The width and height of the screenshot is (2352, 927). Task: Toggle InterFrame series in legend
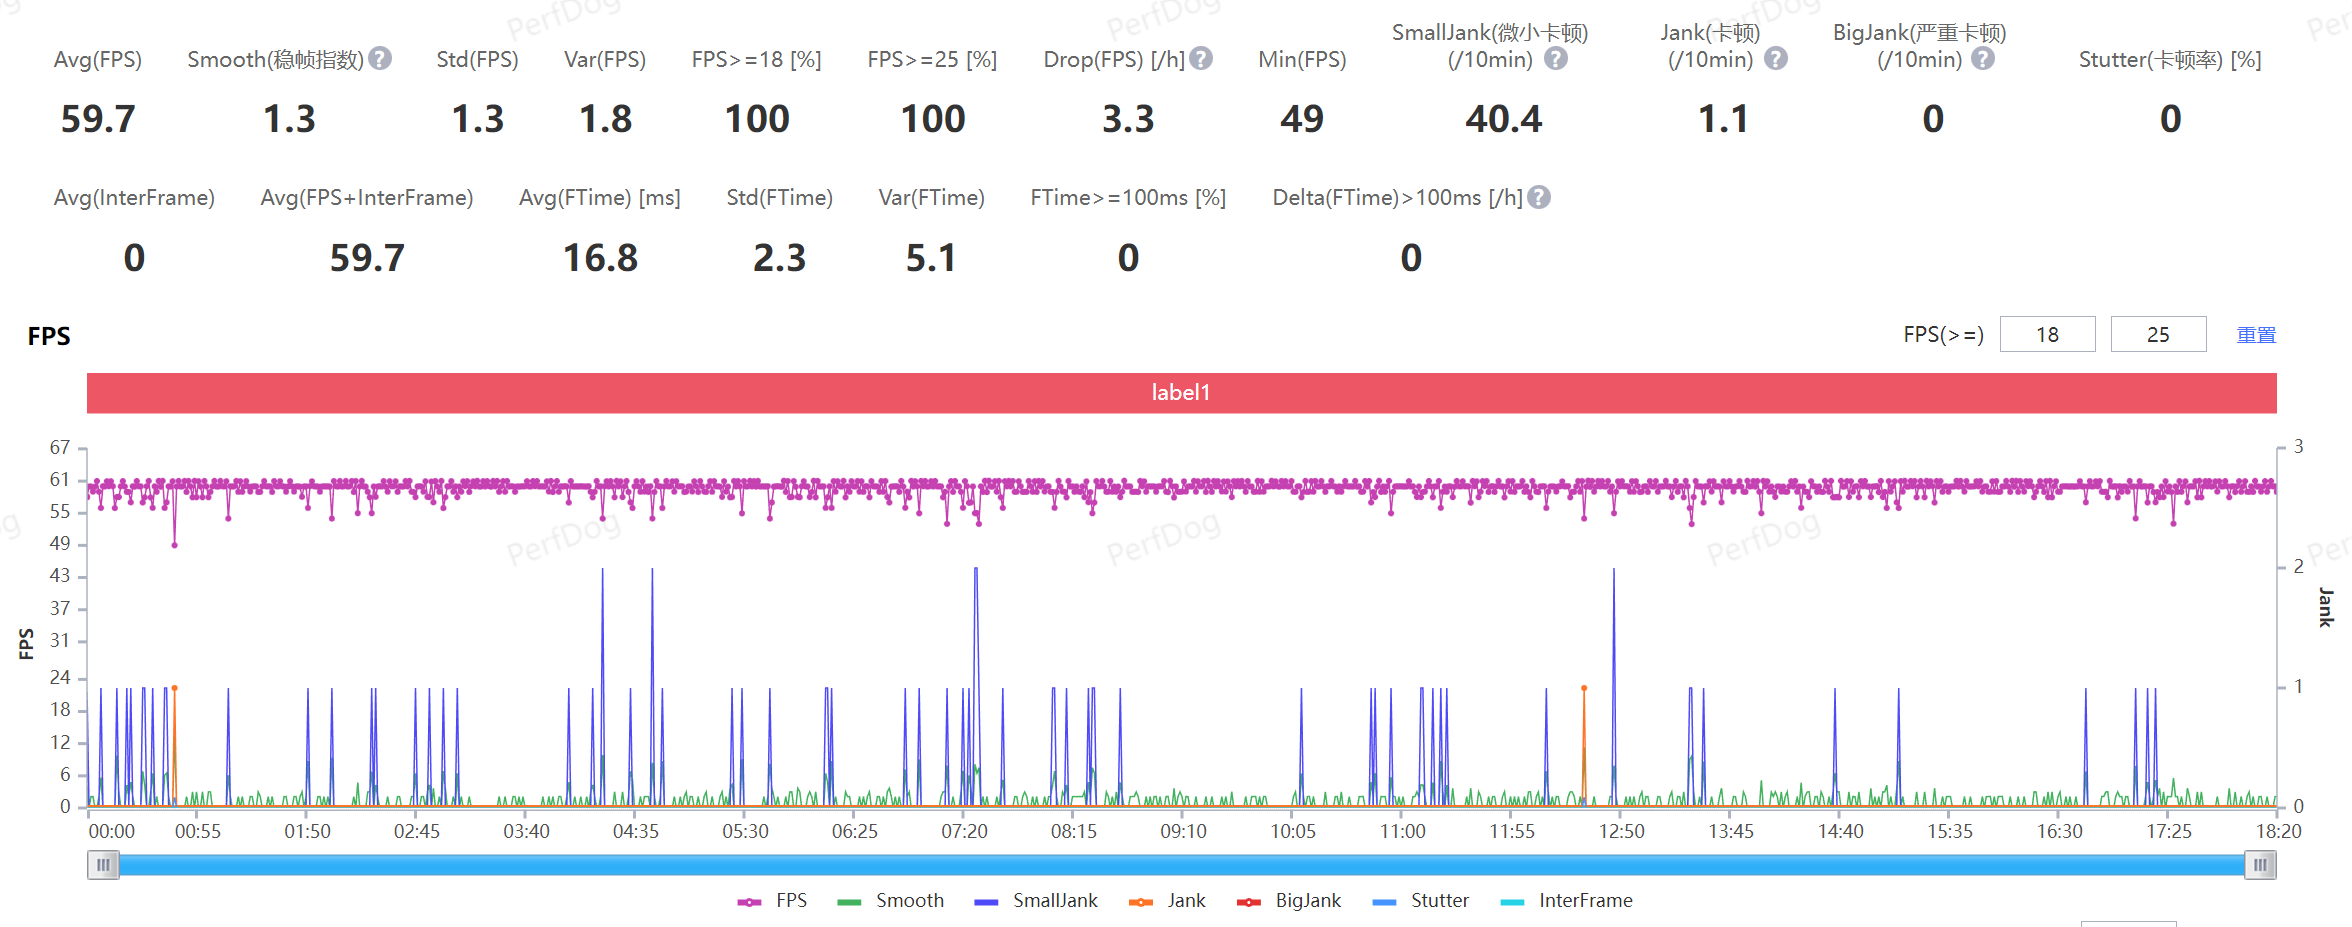(x=1566, y=901)
